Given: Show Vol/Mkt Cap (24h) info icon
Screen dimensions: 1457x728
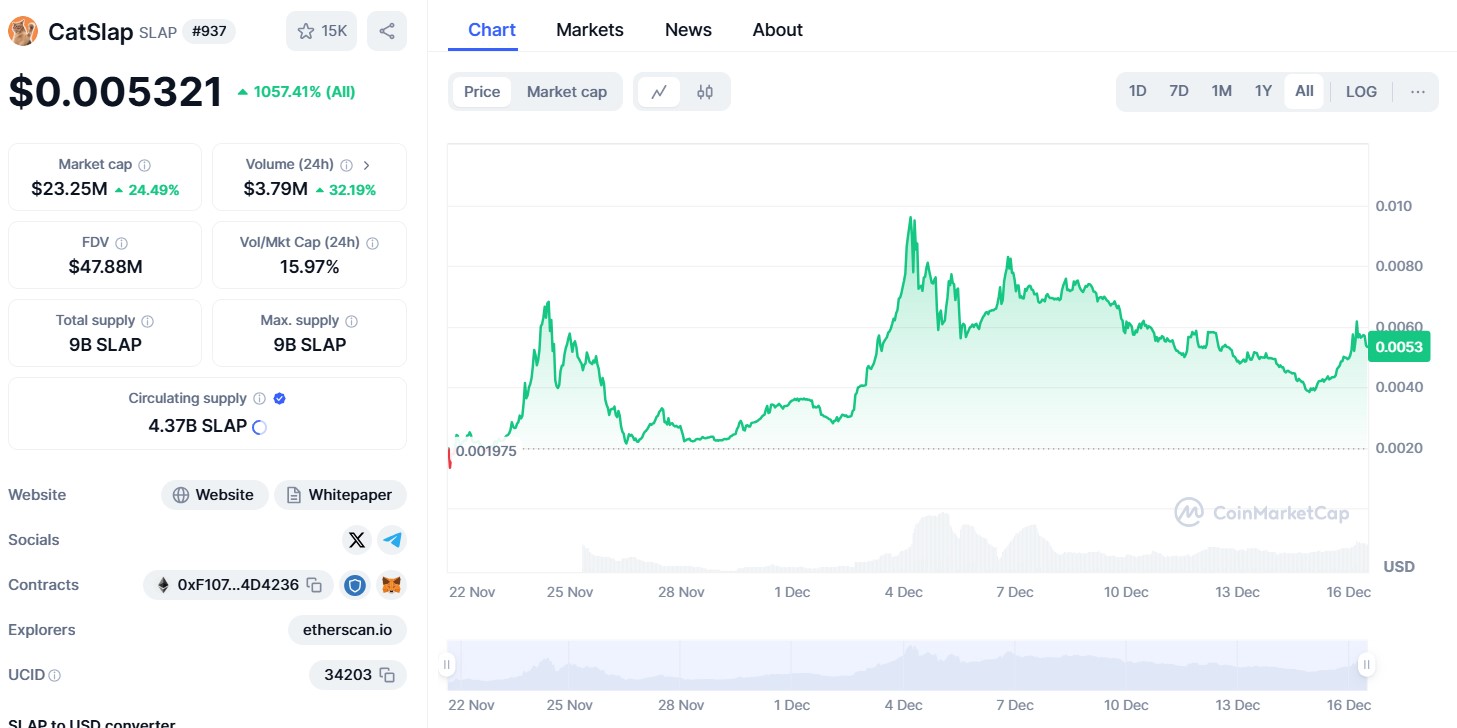Looking at the screenshot, I should coord(373,243).
